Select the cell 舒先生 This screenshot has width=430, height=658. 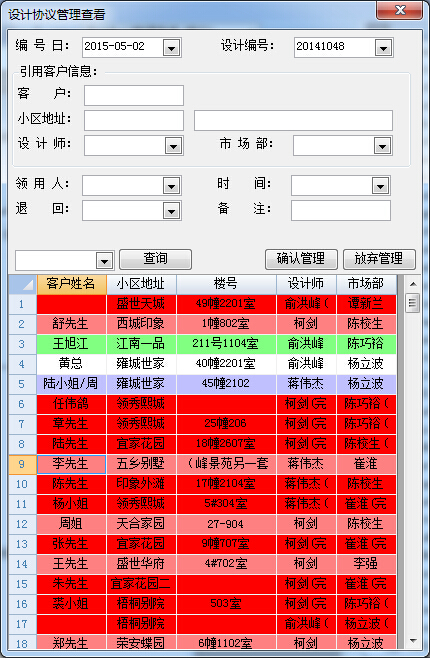click(71, 324)
